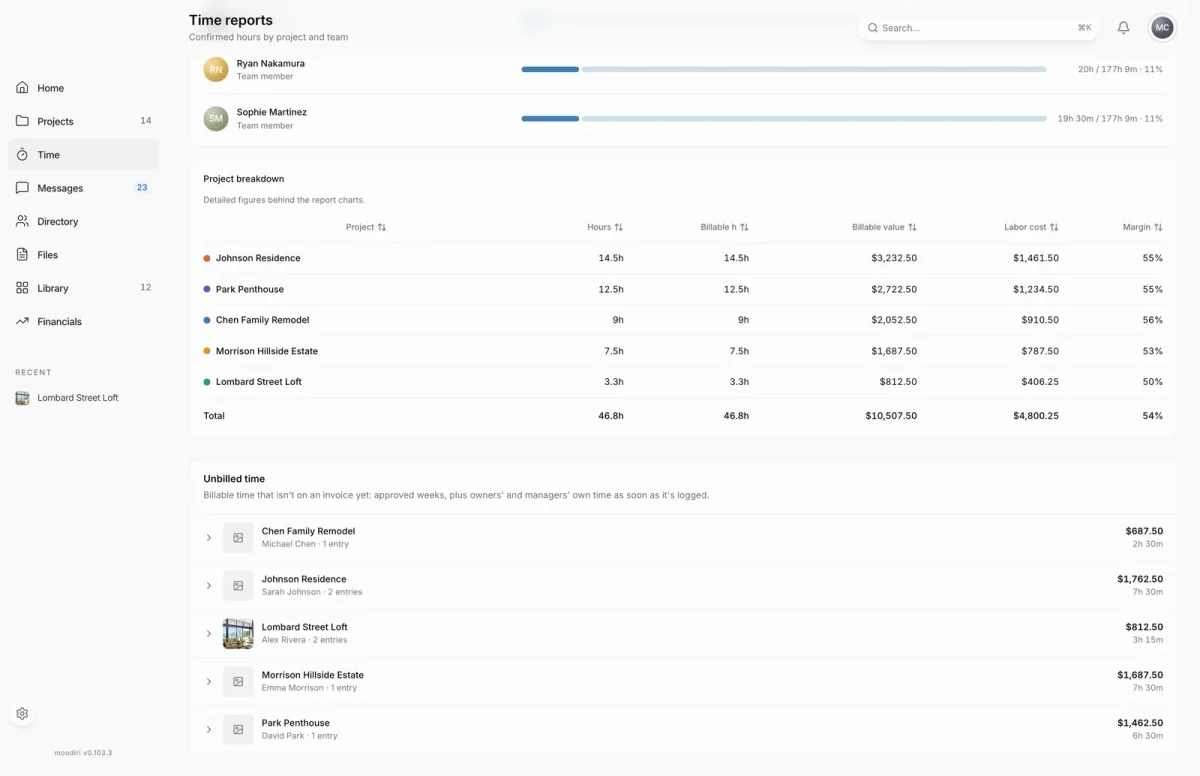1200x776 pixels.
Task: Open Messages in the sidebar
Action: 83,188
